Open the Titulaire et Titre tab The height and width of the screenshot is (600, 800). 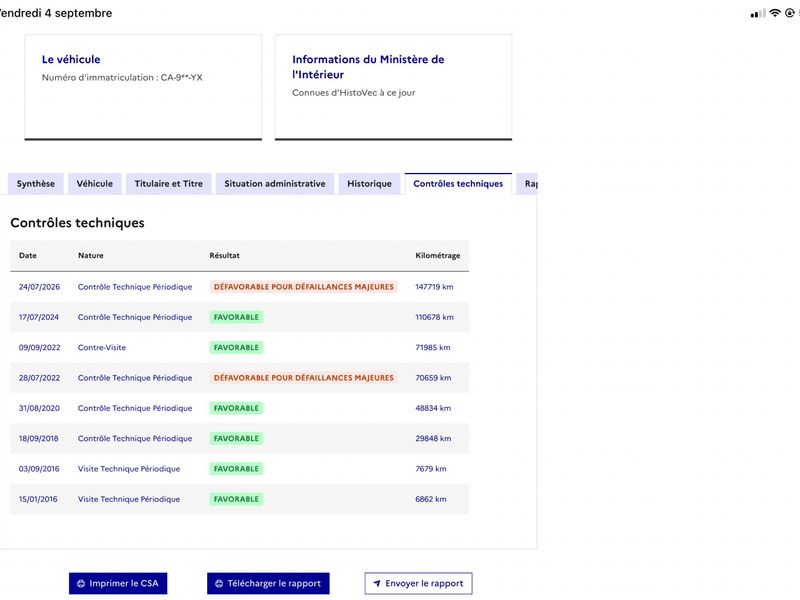pos(169,184)
